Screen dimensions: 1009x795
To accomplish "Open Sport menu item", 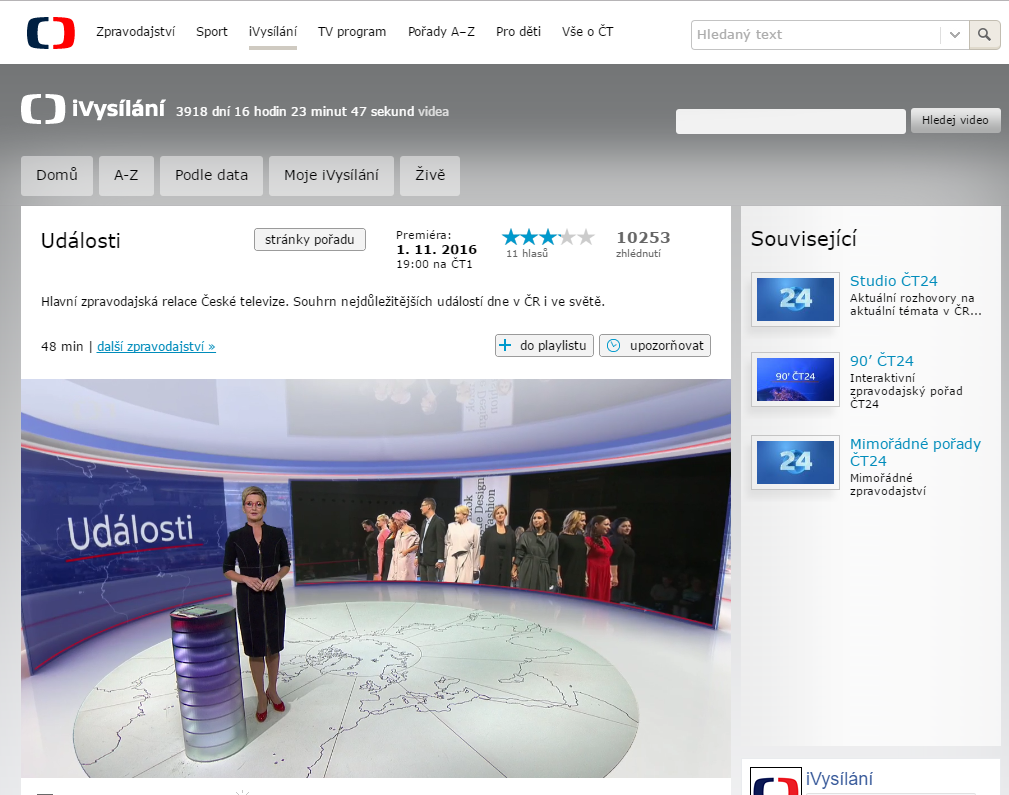I will click(x=212, y=32).
